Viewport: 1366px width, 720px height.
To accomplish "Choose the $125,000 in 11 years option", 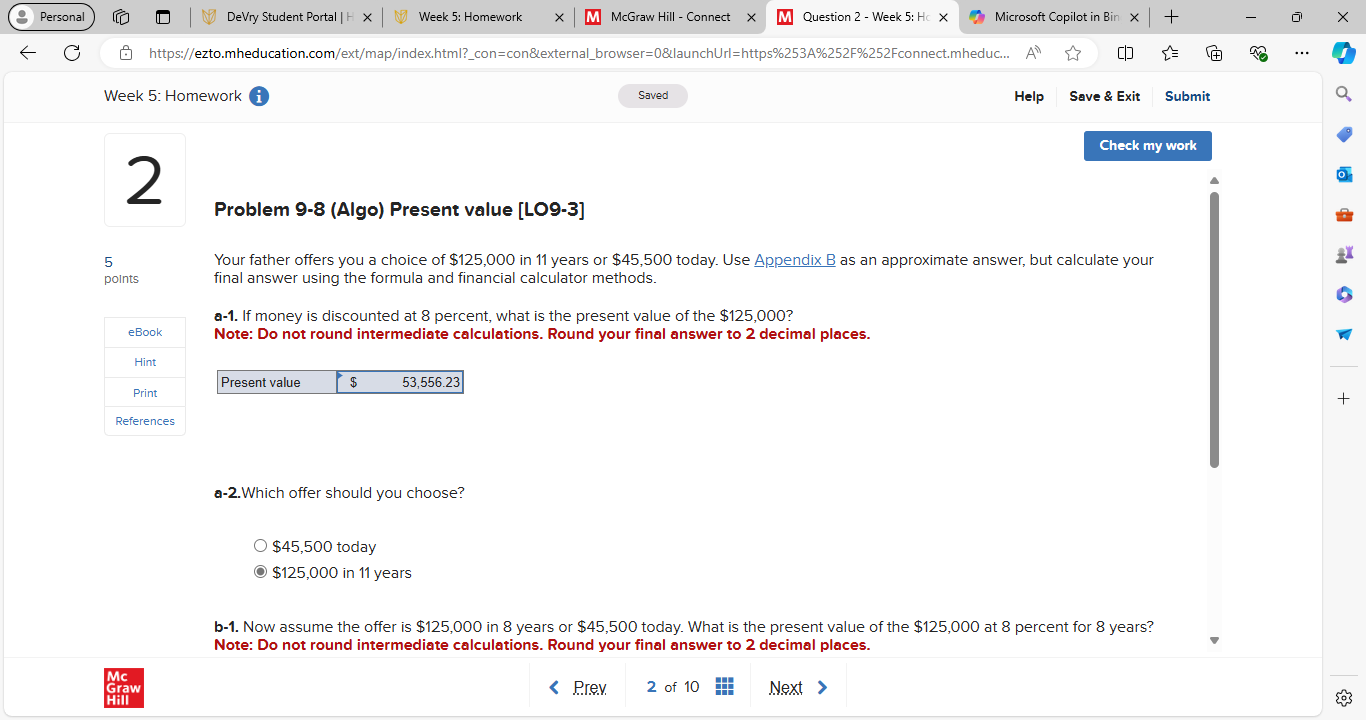I will pos(260,571).
